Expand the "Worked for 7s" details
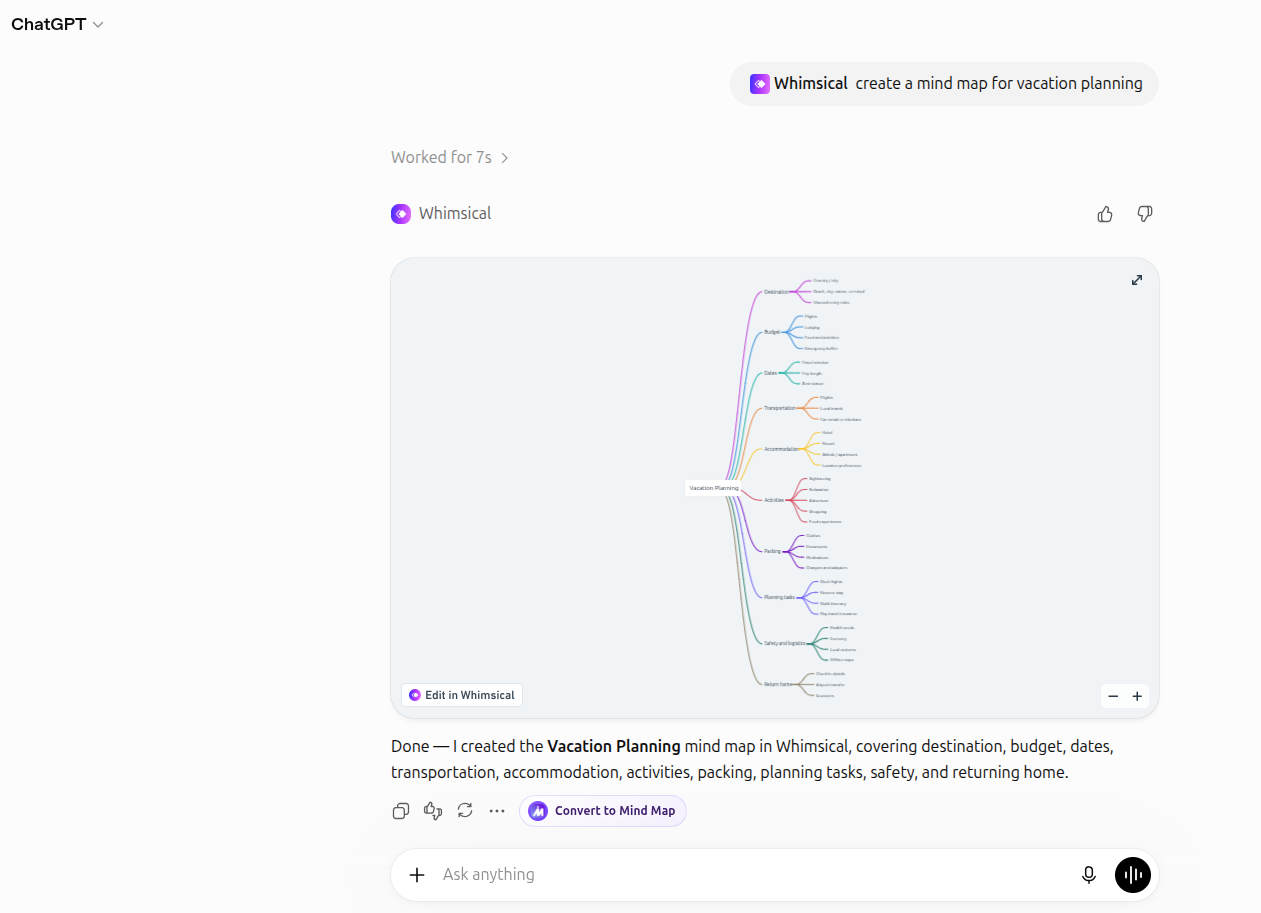Image resolution: width=1261 pixels, height=913 pixels. click(x=450, y=157)
